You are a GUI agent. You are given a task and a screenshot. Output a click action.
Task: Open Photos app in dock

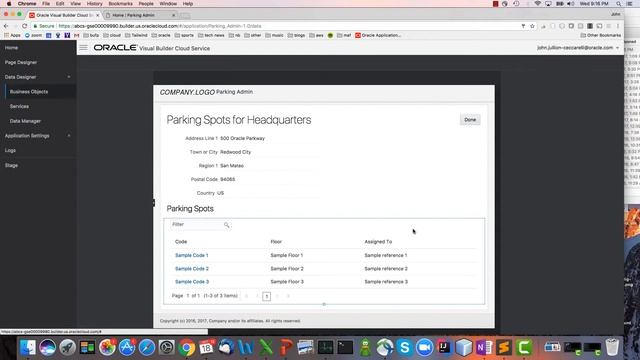[107, 347]
